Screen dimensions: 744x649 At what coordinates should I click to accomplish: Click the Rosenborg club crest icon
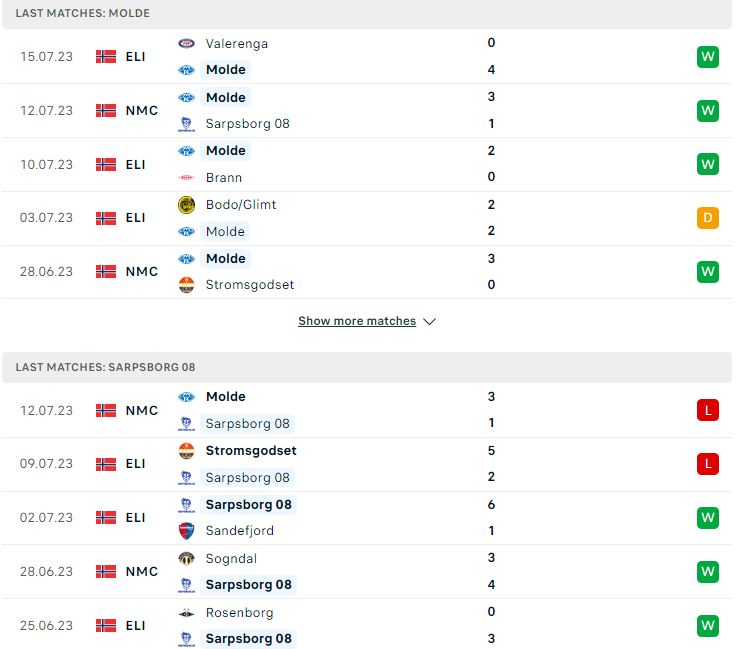(x=186, y=613)
